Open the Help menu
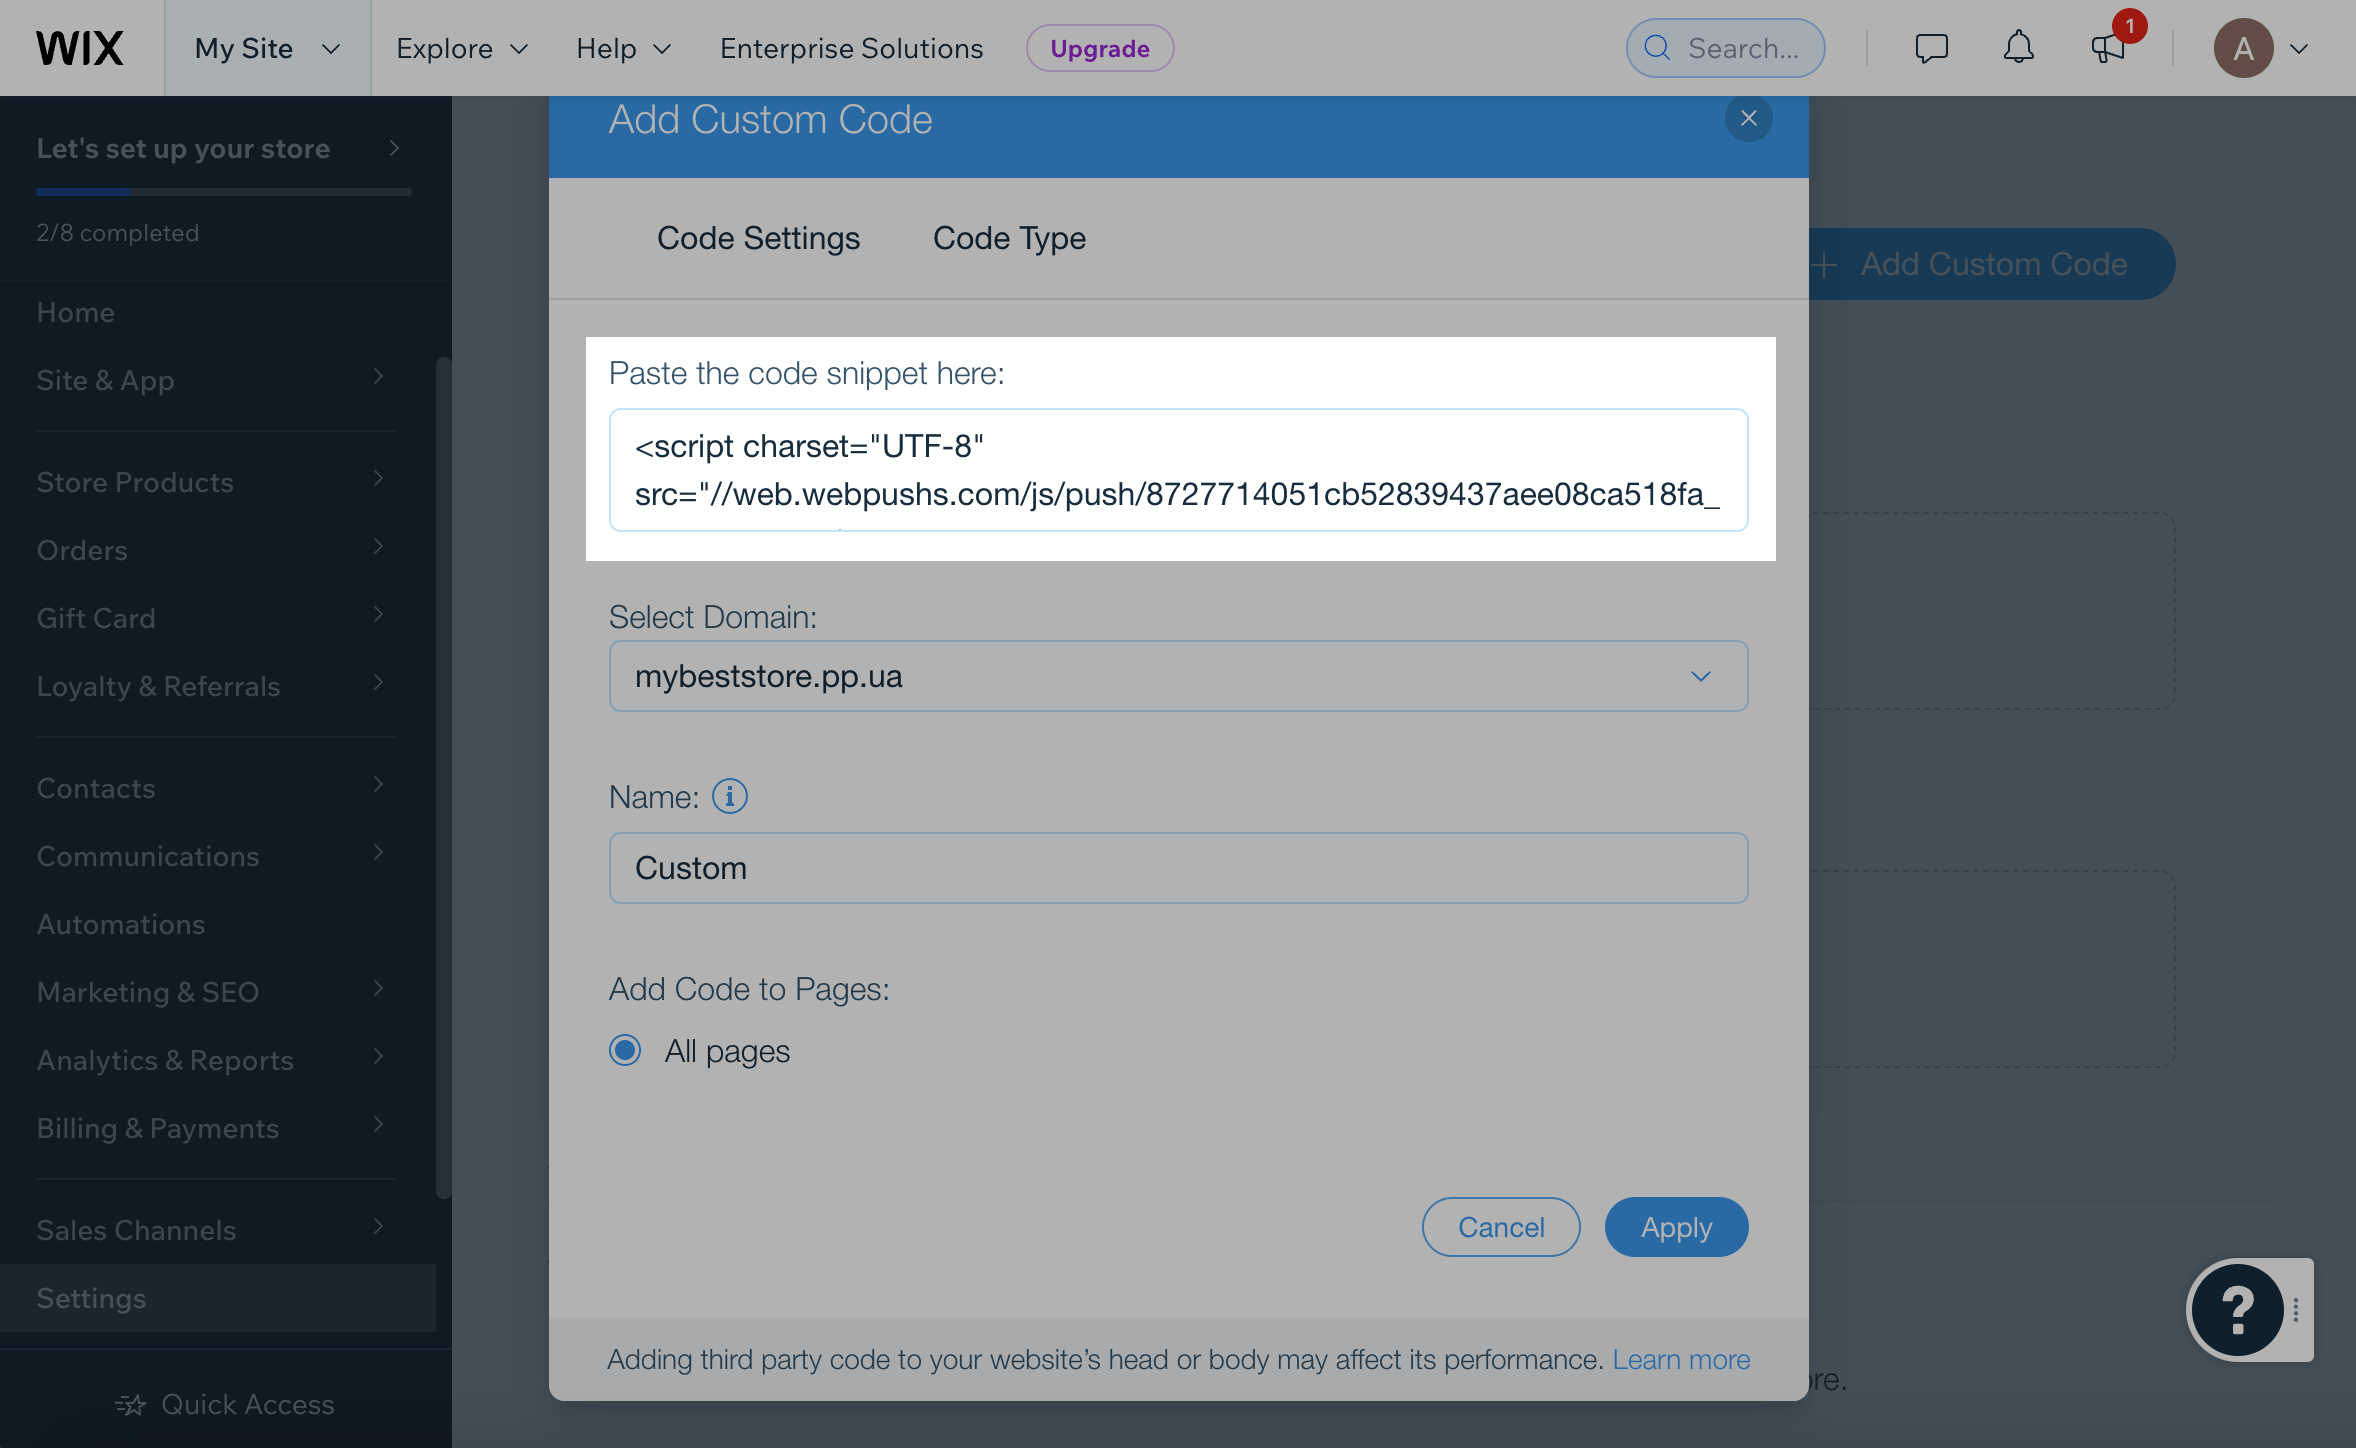This screenshot has height=1448, width=2356. 623,48
